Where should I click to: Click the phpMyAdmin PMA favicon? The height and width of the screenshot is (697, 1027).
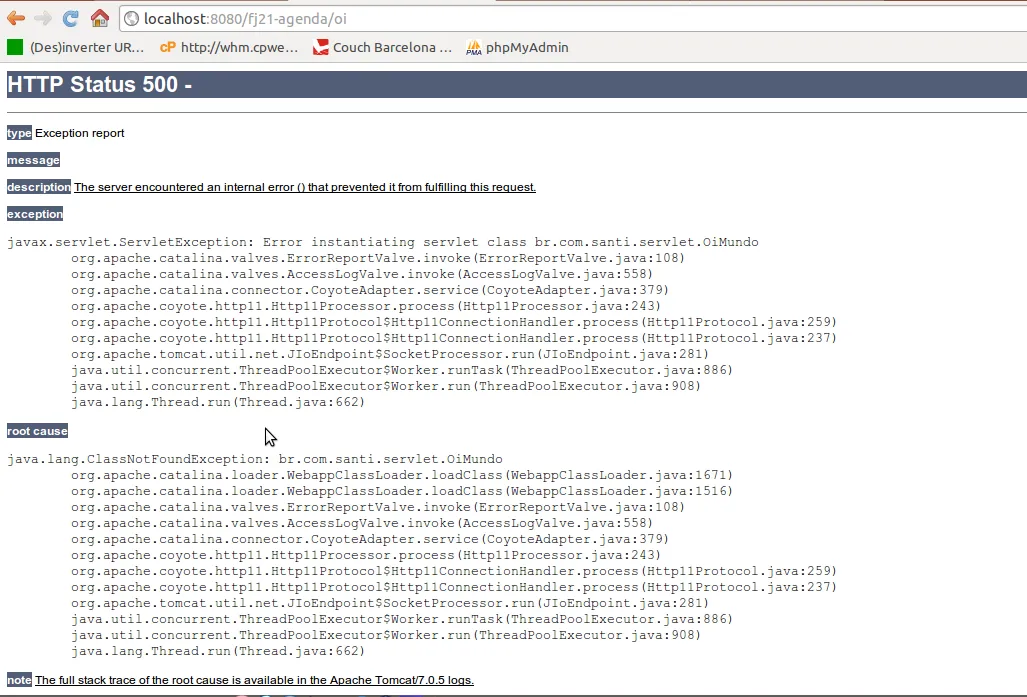(x=474, y=48)
